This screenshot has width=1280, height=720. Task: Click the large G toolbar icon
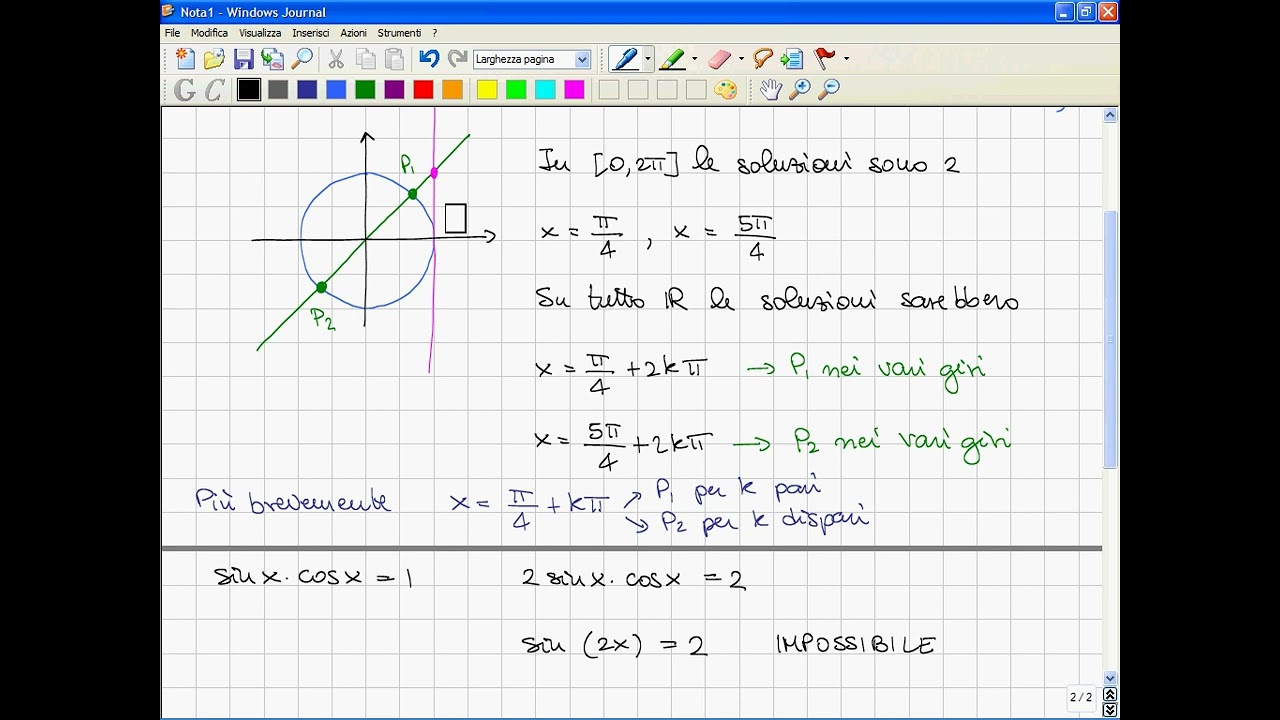185,90
